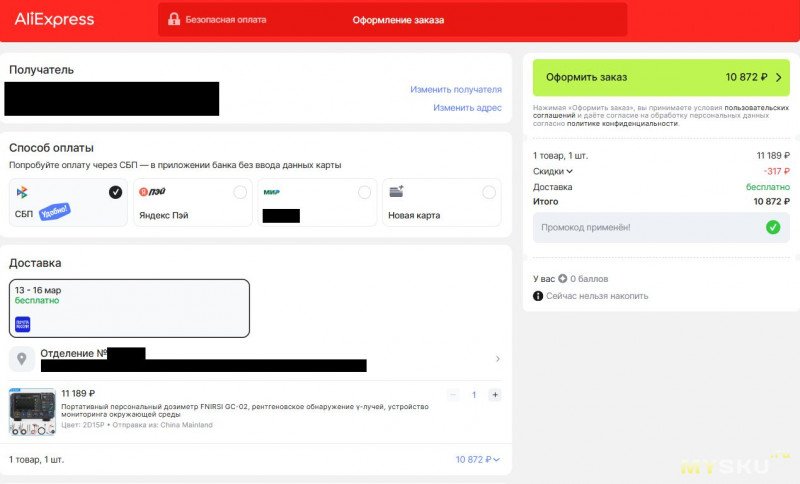This screenshot has height=484, width=800.
Task: Click the Russian Post delivery logo
Action: click(x=23, y=324)
